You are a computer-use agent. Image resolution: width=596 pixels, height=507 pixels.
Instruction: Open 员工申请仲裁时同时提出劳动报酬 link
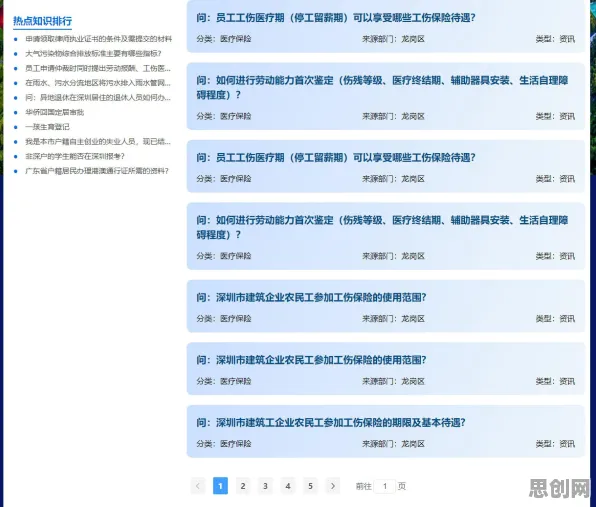98,68
